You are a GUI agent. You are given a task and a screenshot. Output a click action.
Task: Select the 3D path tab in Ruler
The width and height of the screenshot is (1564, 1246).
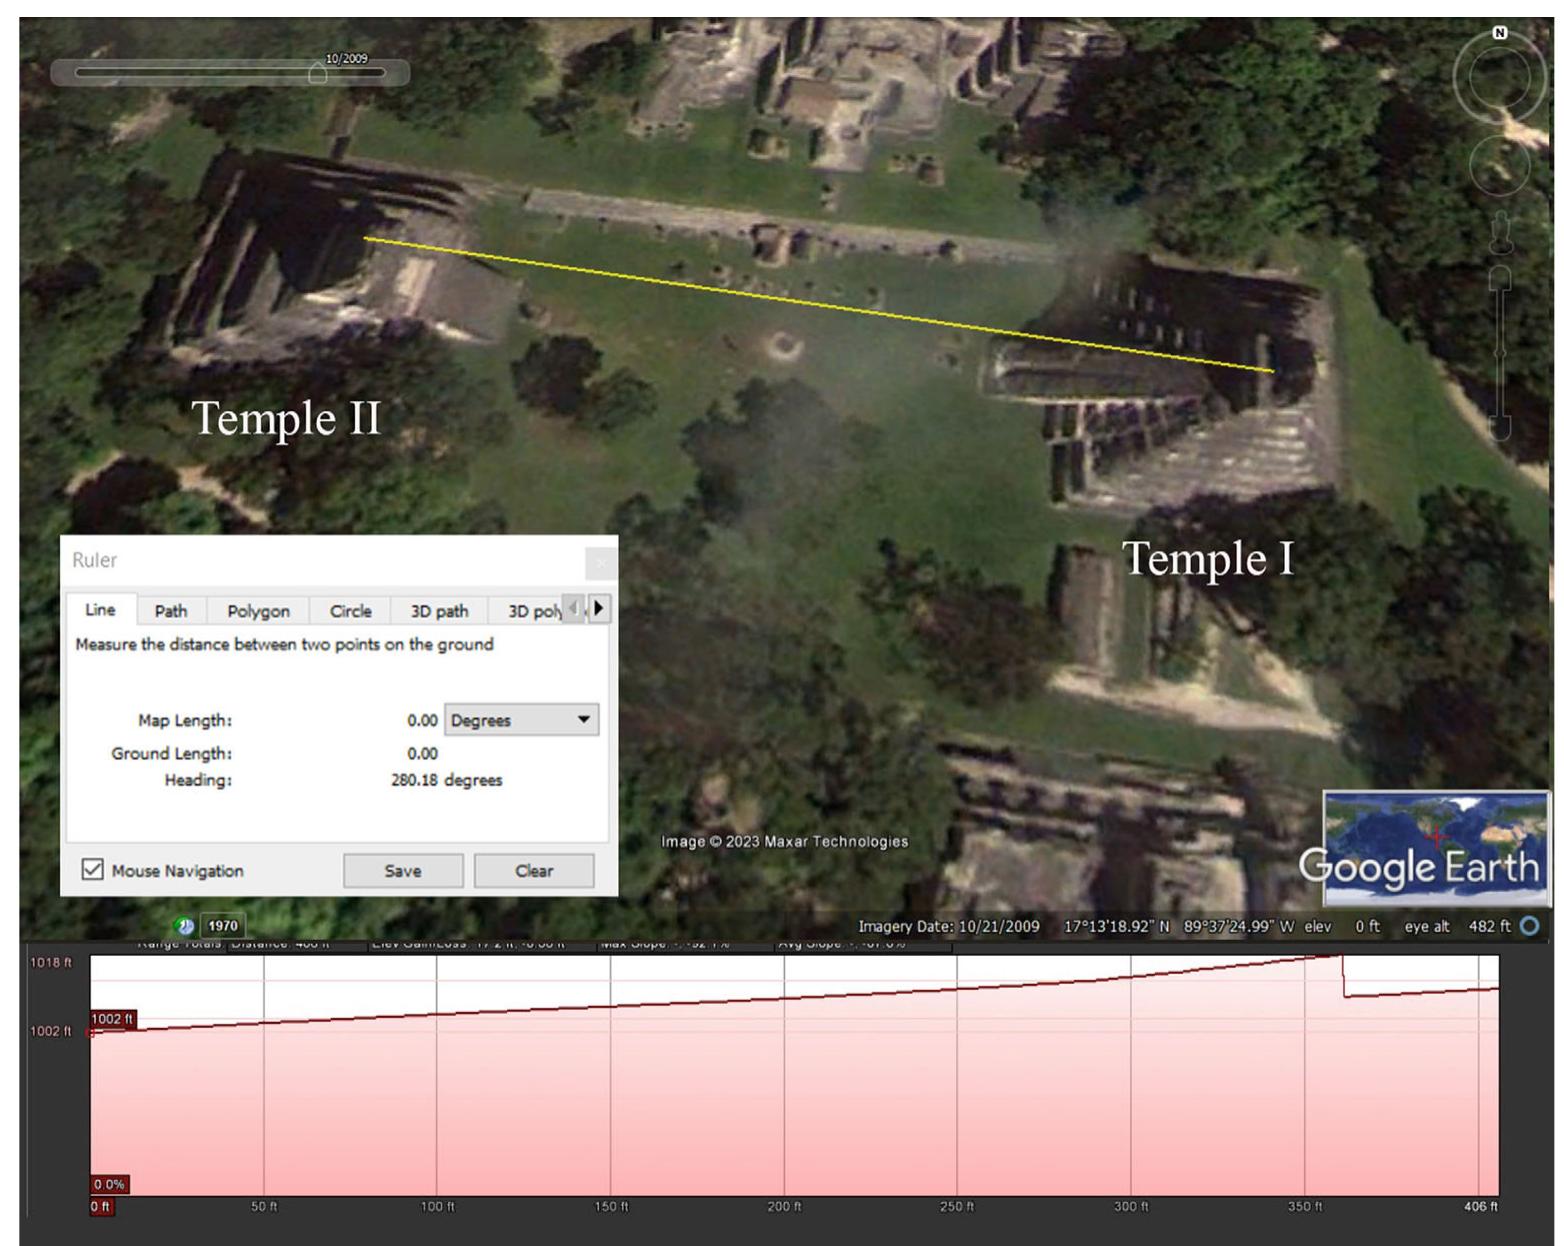click(x=439, y=611)
